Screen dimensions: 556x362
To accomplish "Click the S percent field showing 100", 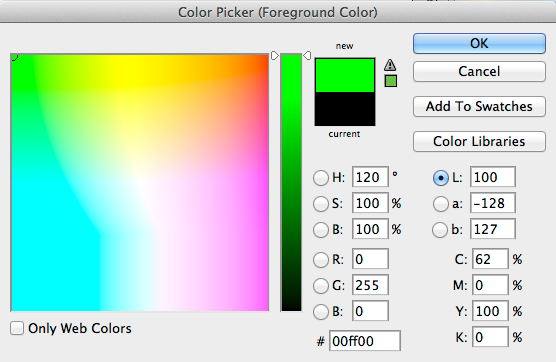I will pyautogui.click(x=370, y=203).
